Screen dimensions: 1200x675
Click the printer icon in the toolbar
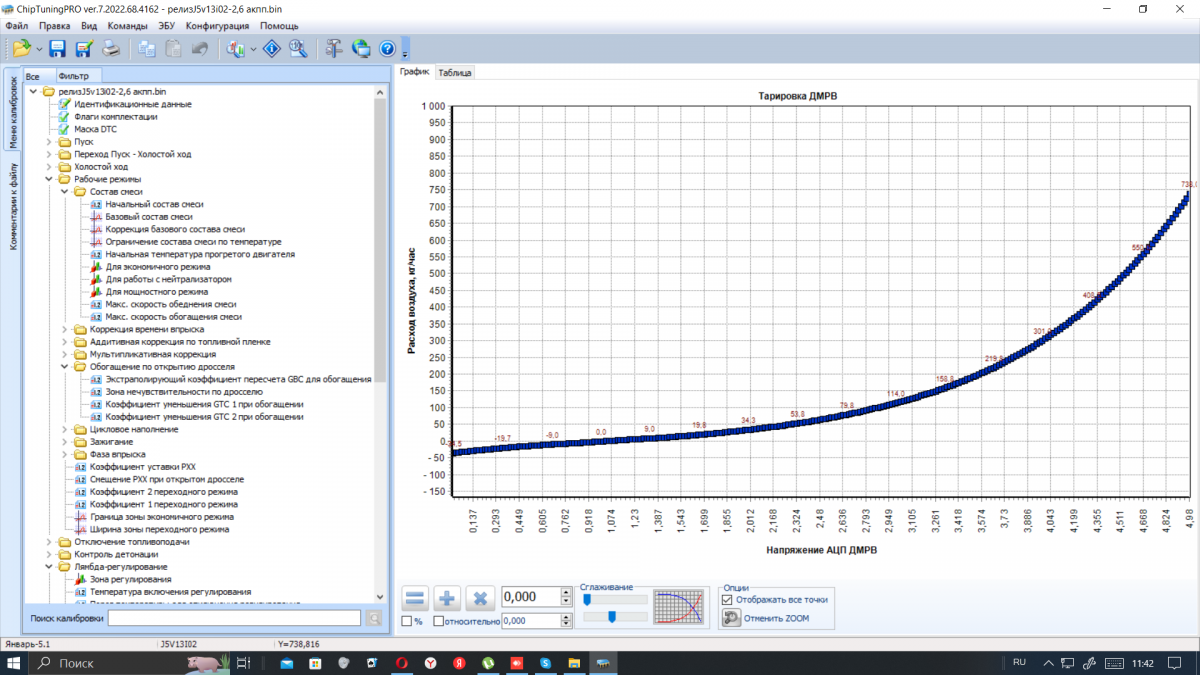coord(111,48)
